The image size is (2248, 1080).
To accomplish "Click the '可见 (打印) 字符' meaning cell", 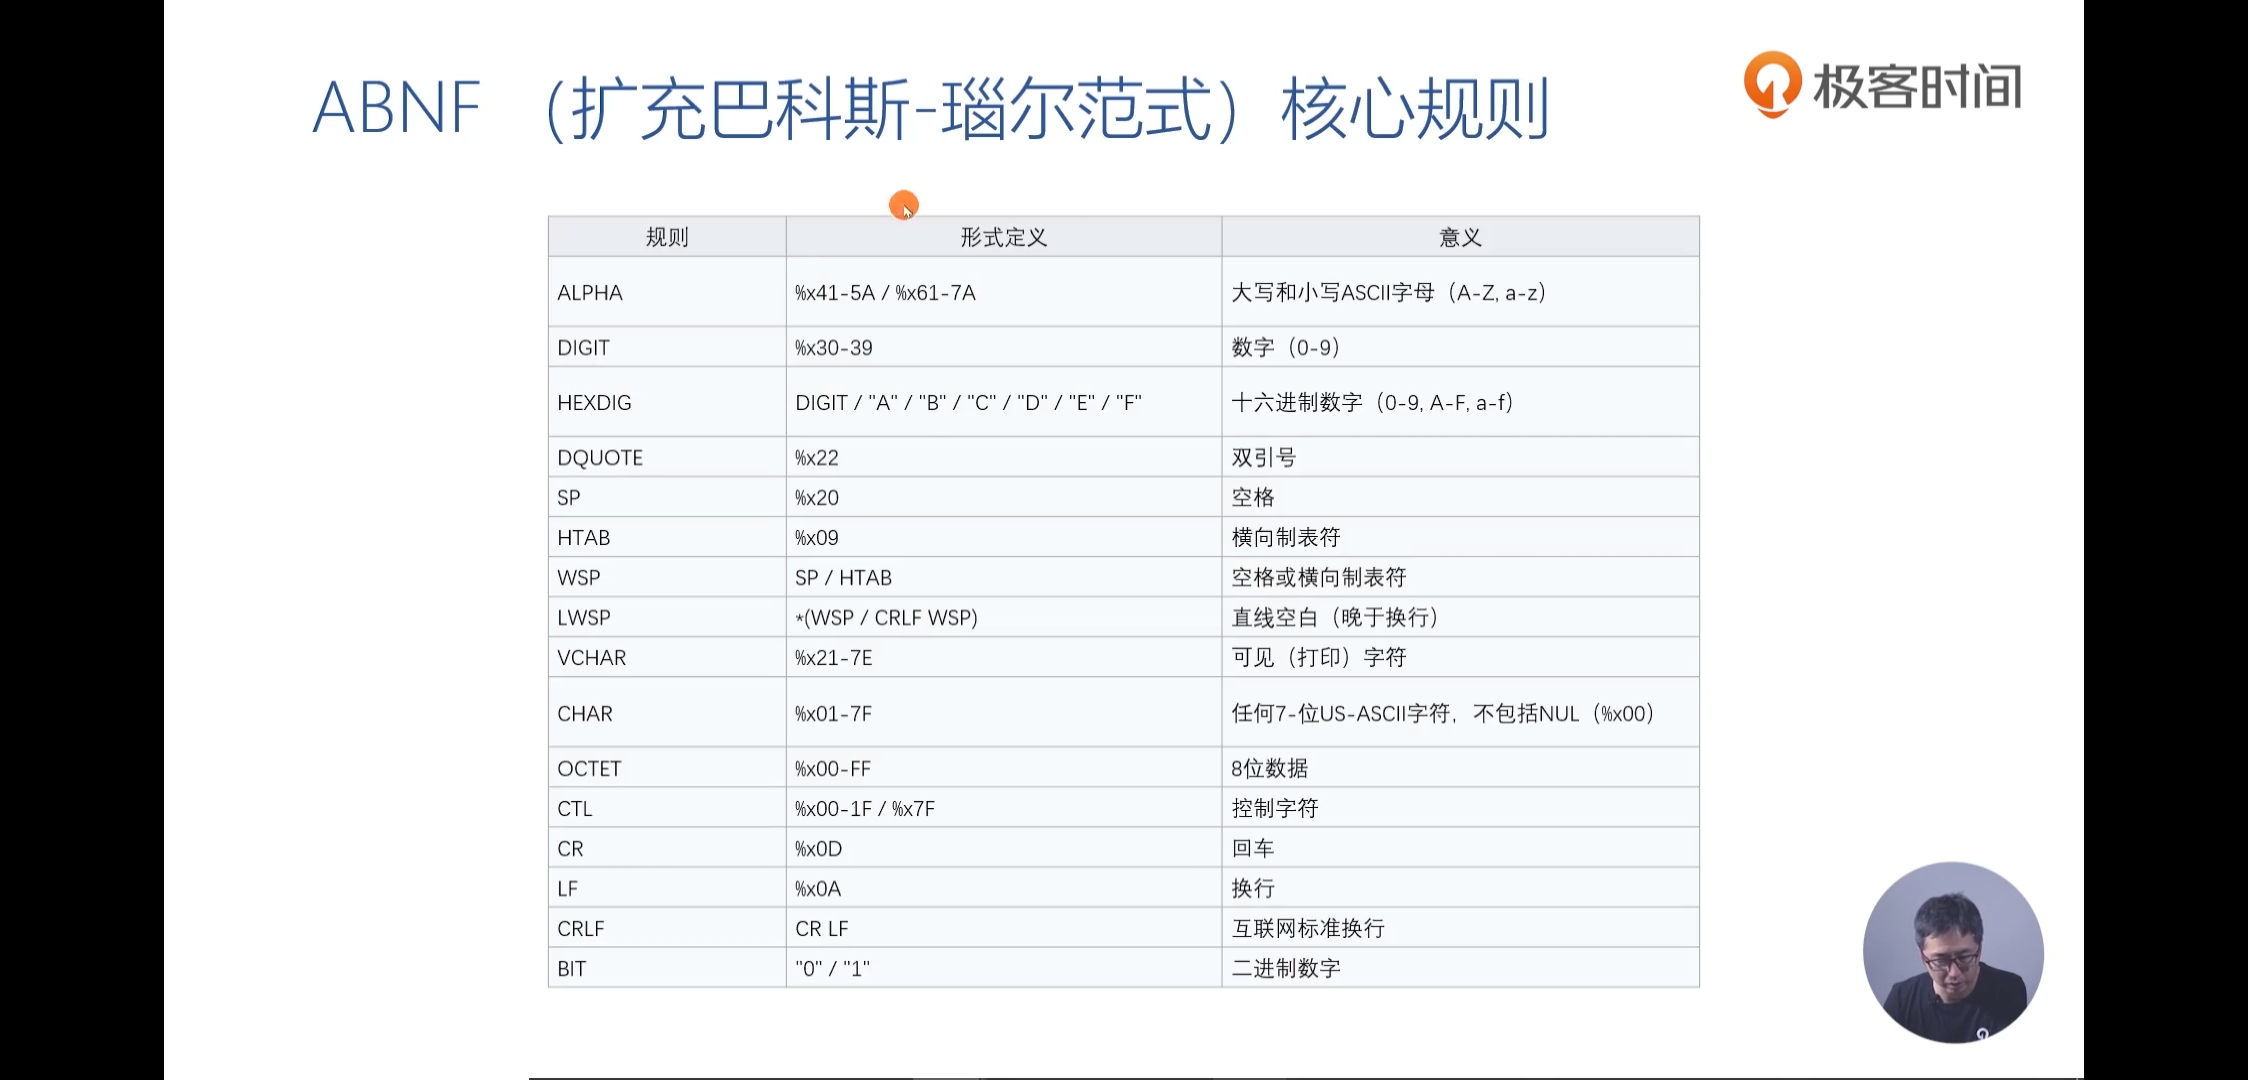I will tap(1460, 657).
